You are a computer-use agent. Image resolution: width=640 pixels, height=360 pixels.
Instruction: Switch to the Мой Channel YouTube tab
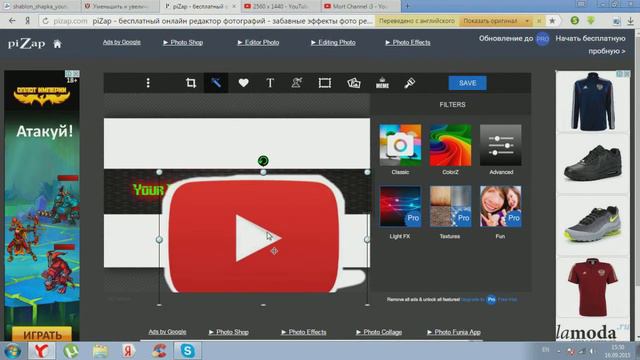click(360, 7)
